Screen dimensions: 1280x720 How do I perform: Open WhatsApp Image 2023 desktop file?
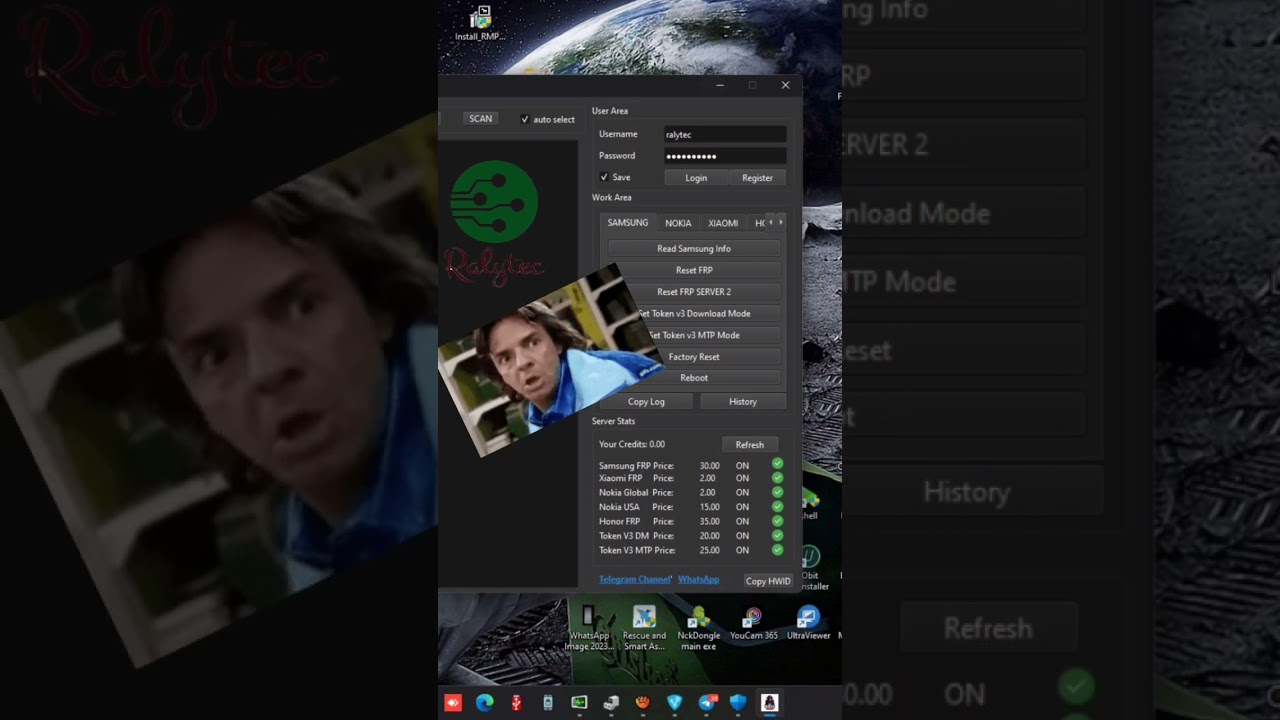pos(589,628)
